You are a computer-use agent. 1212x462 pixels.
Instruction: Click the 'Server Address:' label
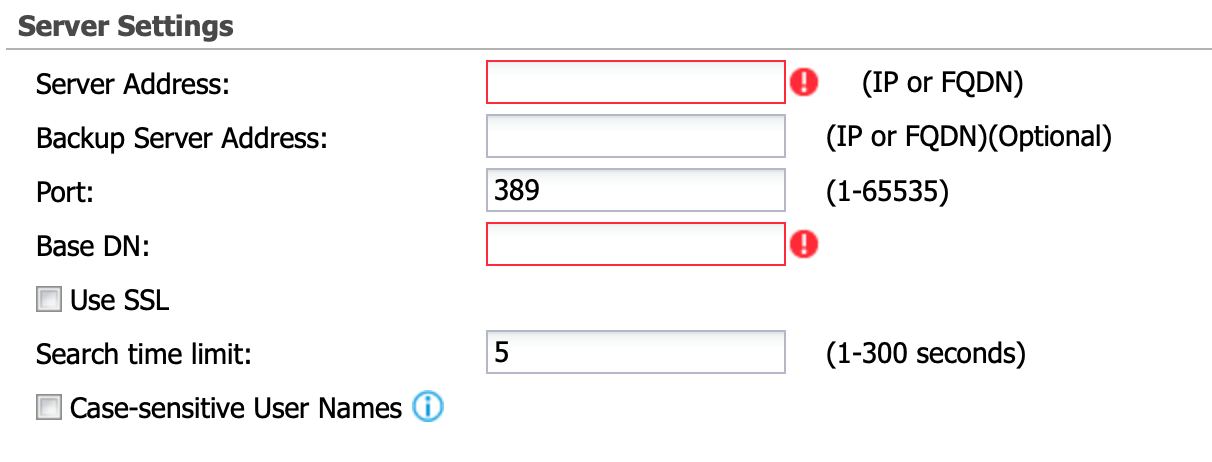[x=133, y=84]
